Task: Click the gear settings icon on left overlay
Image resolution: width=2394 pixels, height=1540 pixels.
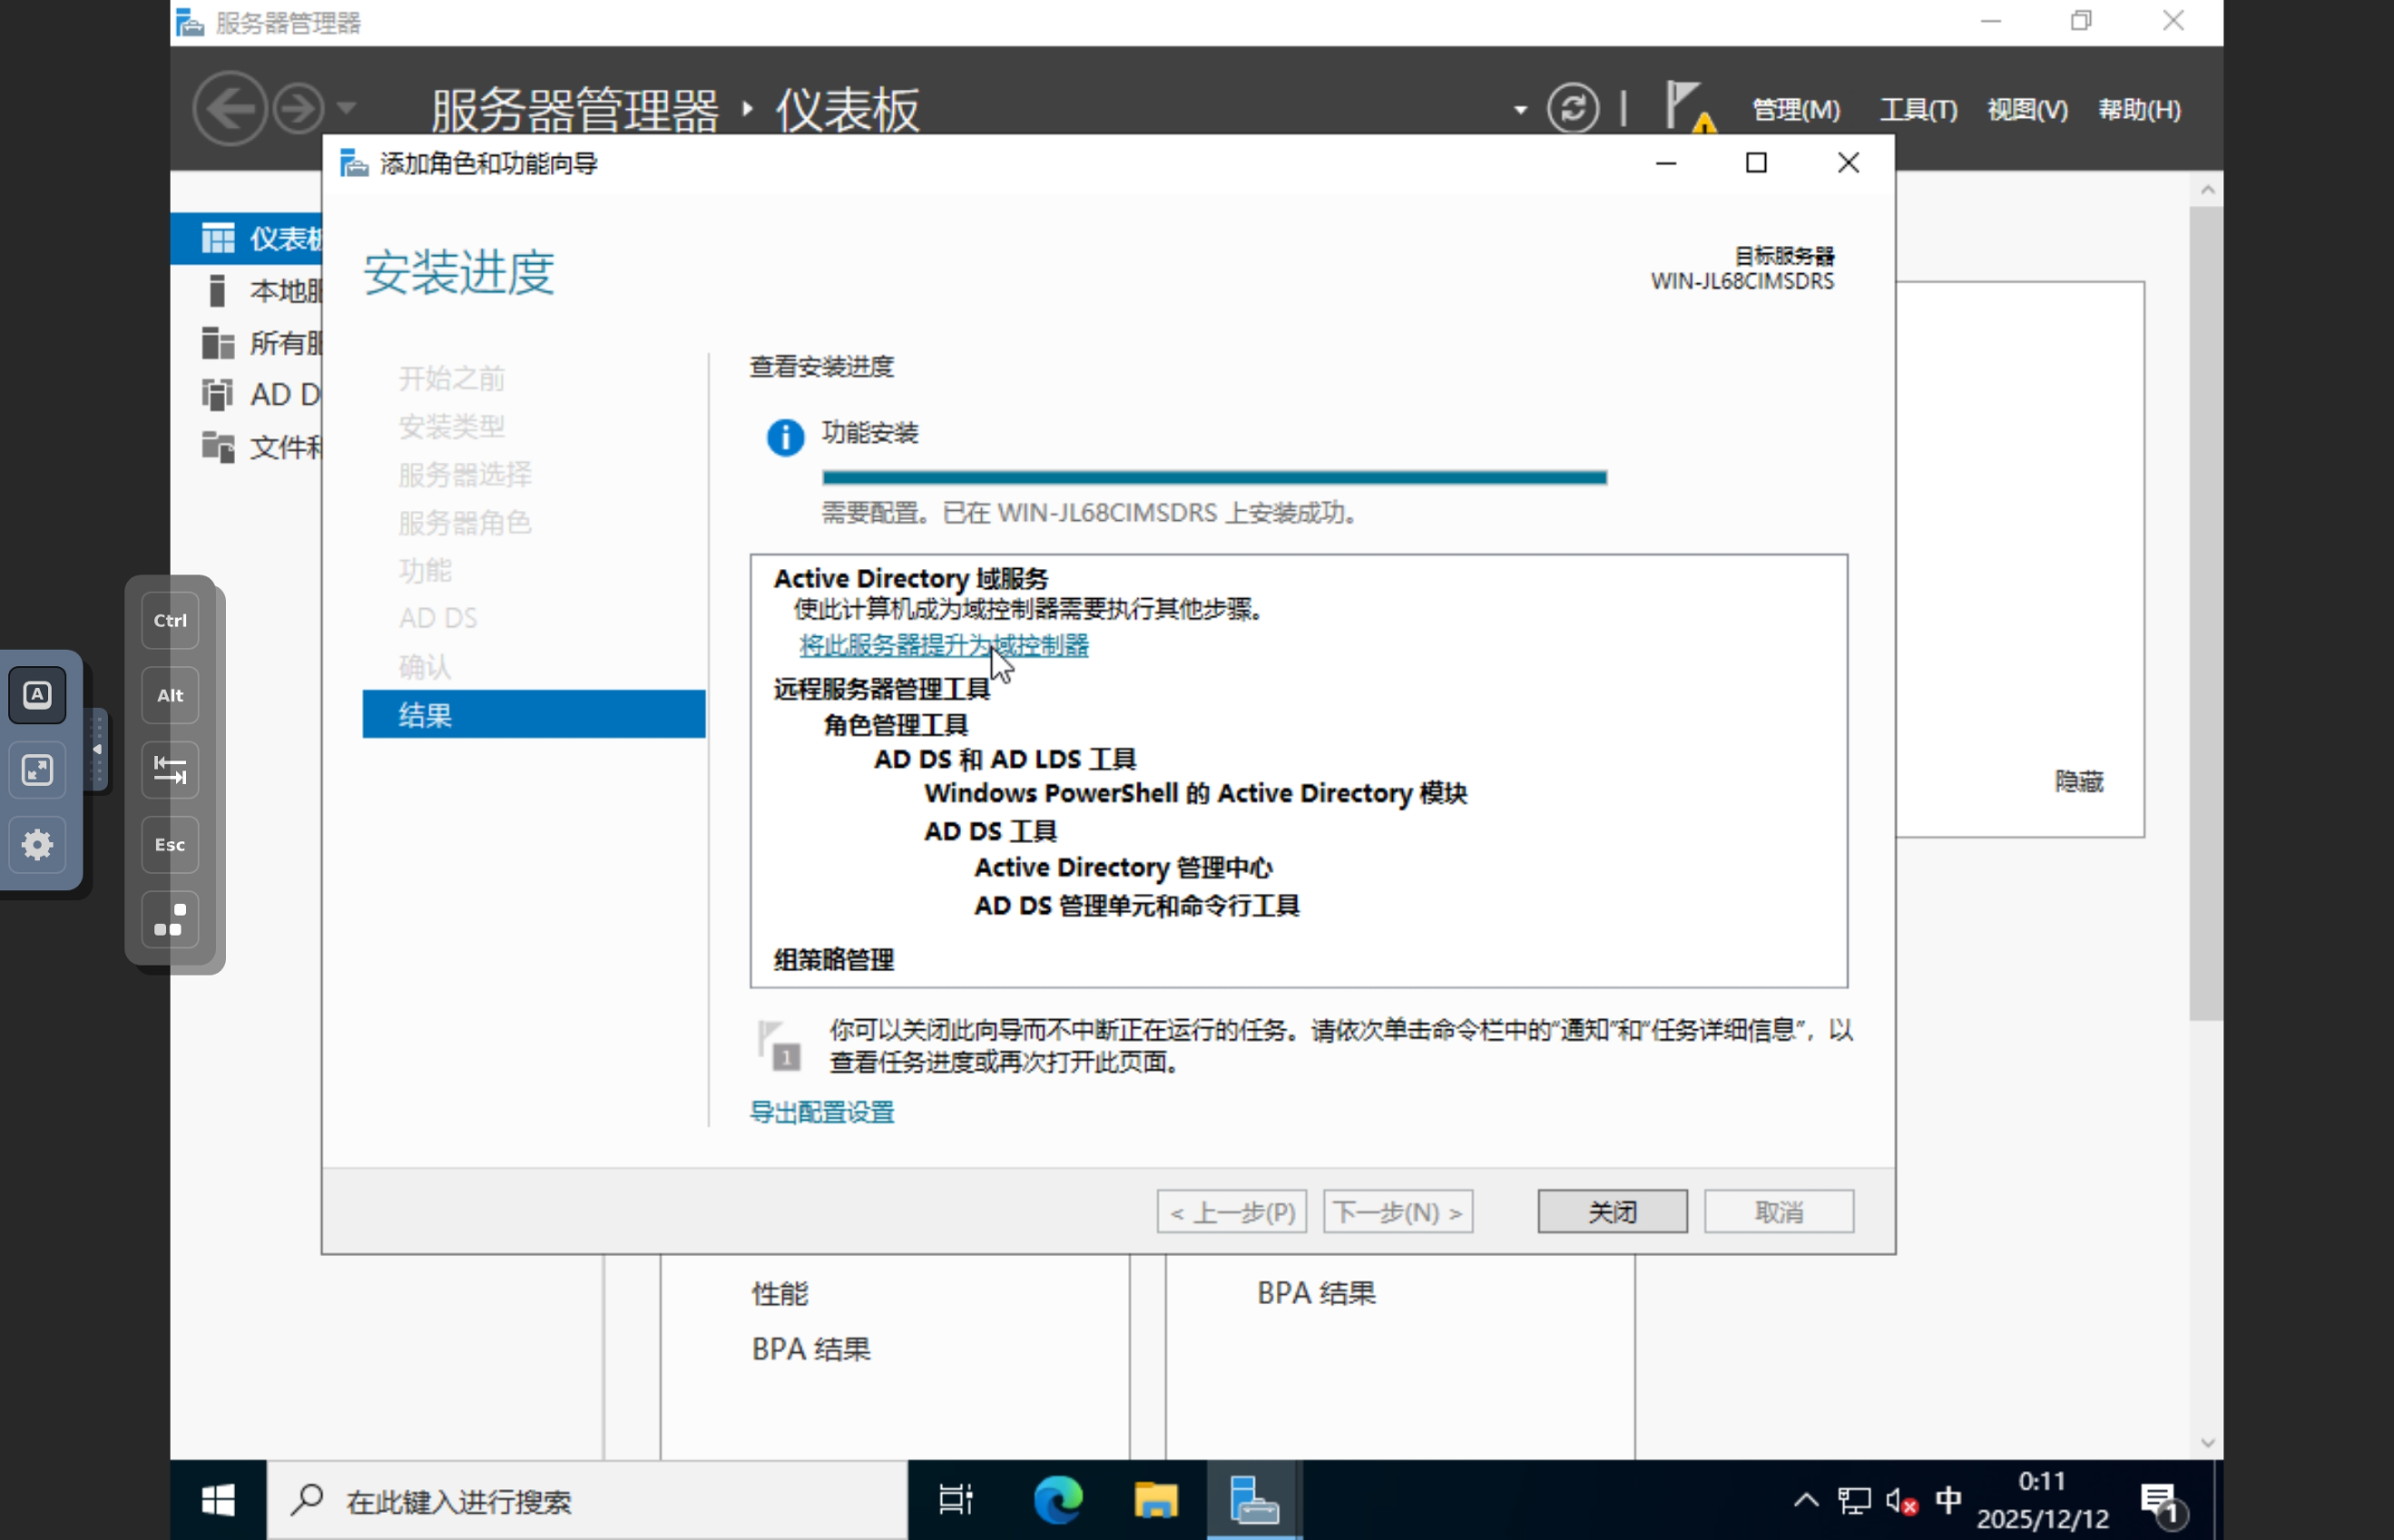Action: [x=38, y=845]
